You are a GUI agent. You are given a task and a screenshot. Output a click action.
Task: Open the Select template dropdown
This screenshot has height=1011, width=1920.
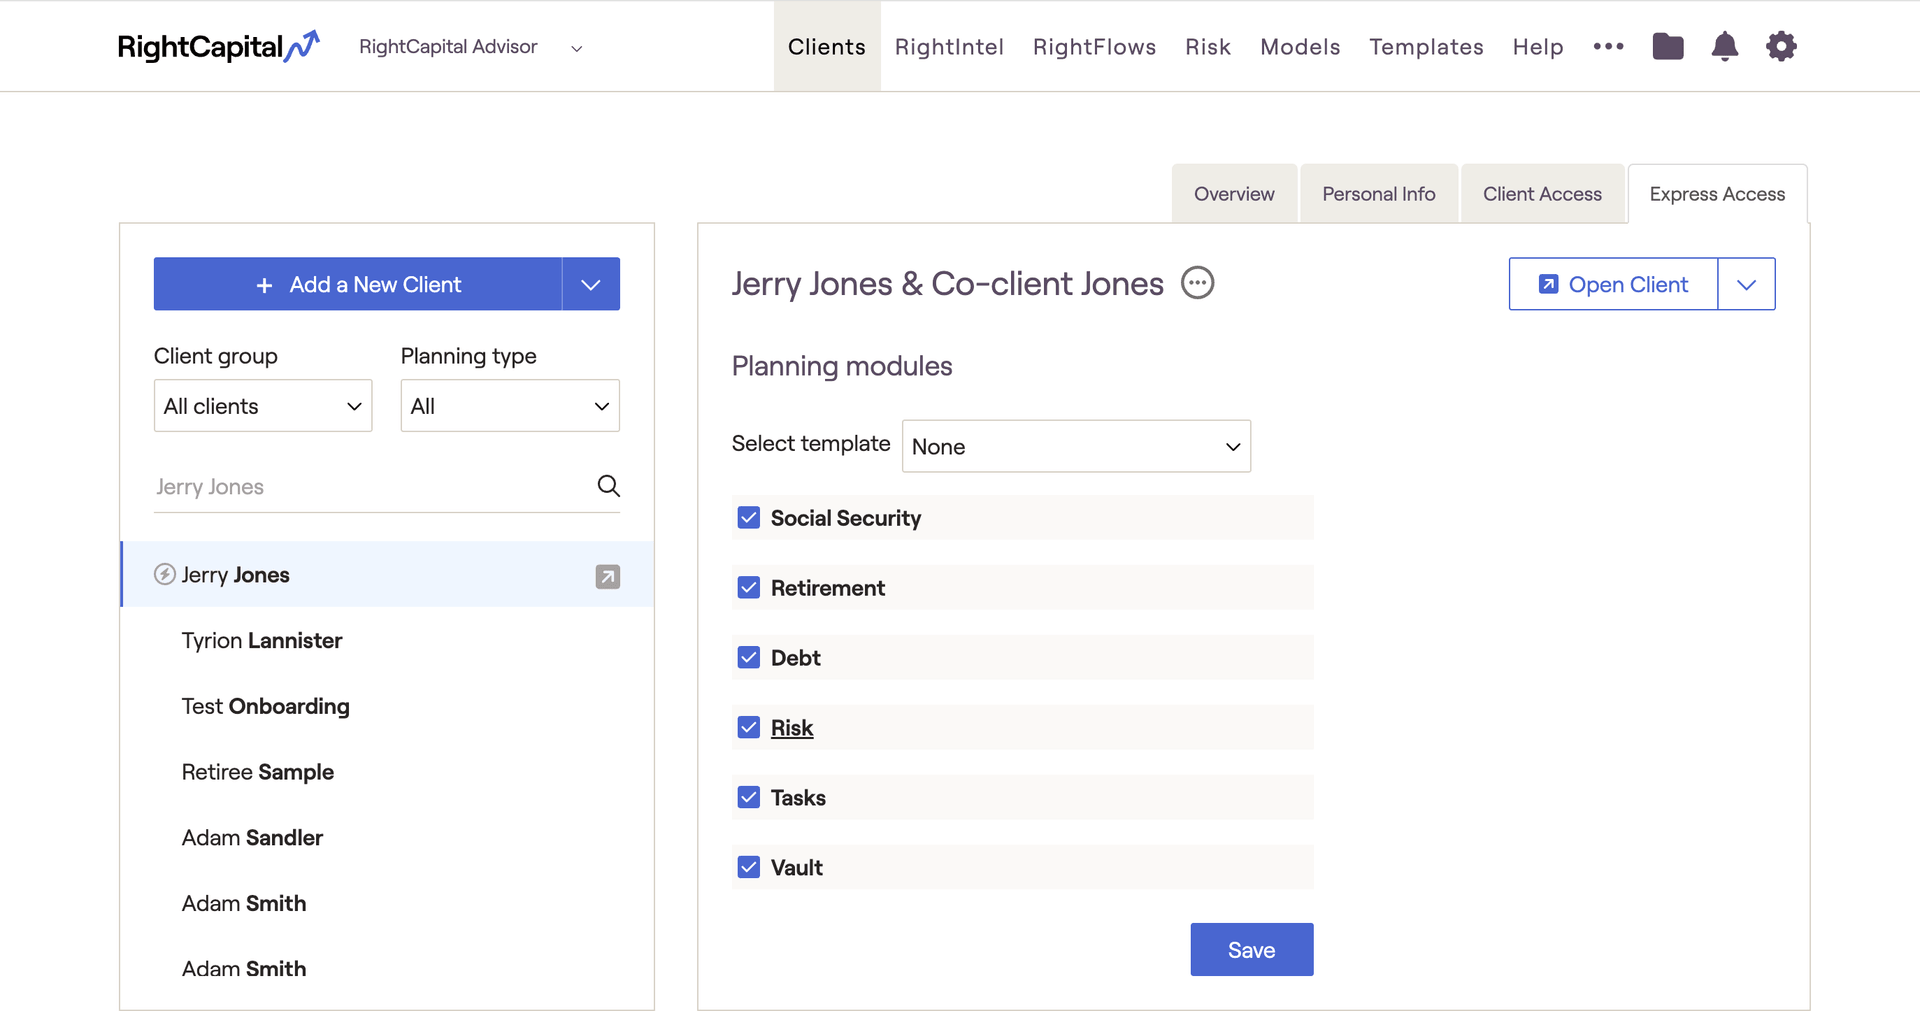(x=1076, y=446)
